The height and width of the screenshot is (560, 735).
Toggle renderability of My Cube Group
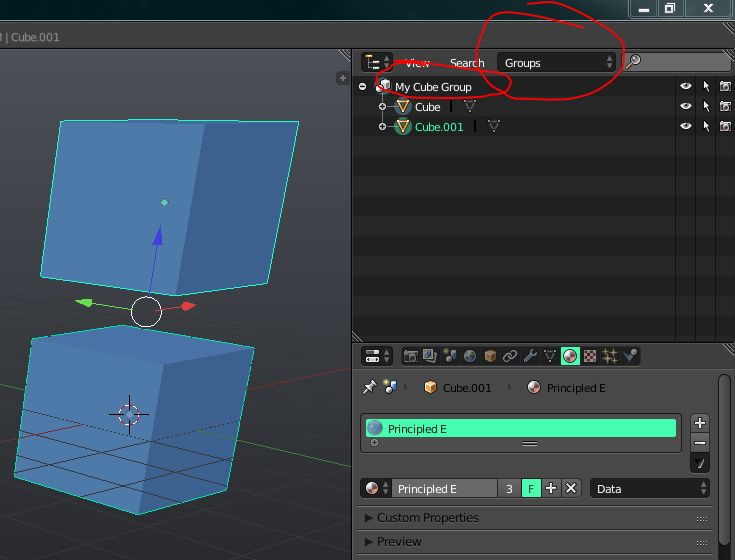pos(725,86)
